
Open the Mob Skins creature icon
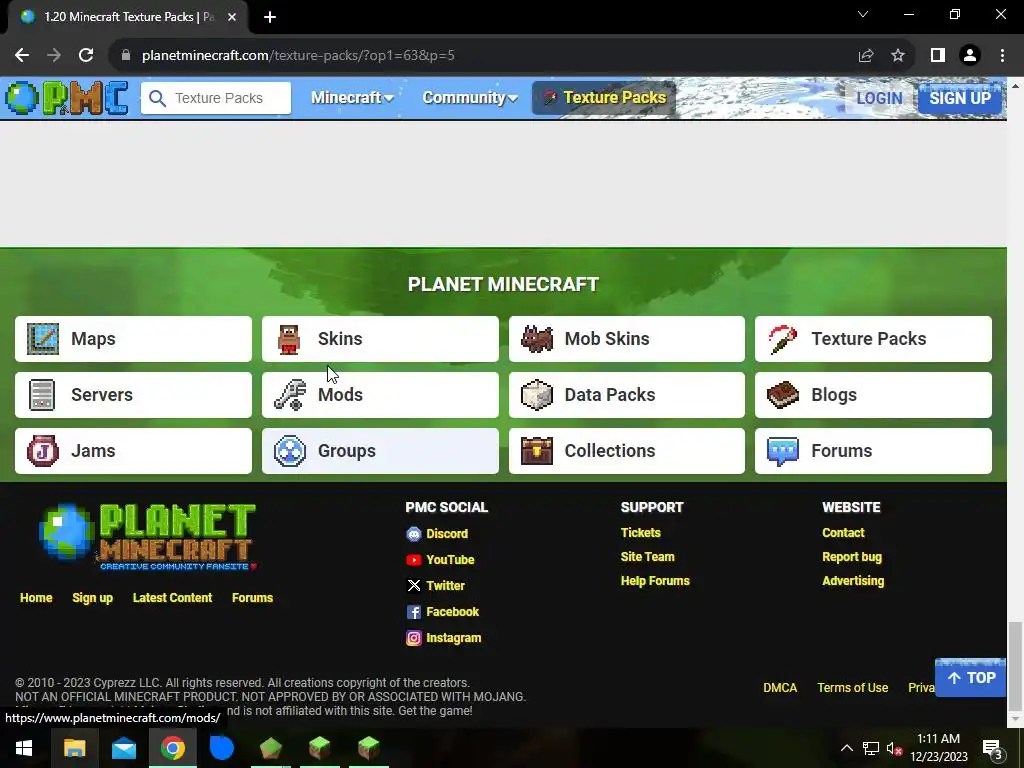coord(537,339)
